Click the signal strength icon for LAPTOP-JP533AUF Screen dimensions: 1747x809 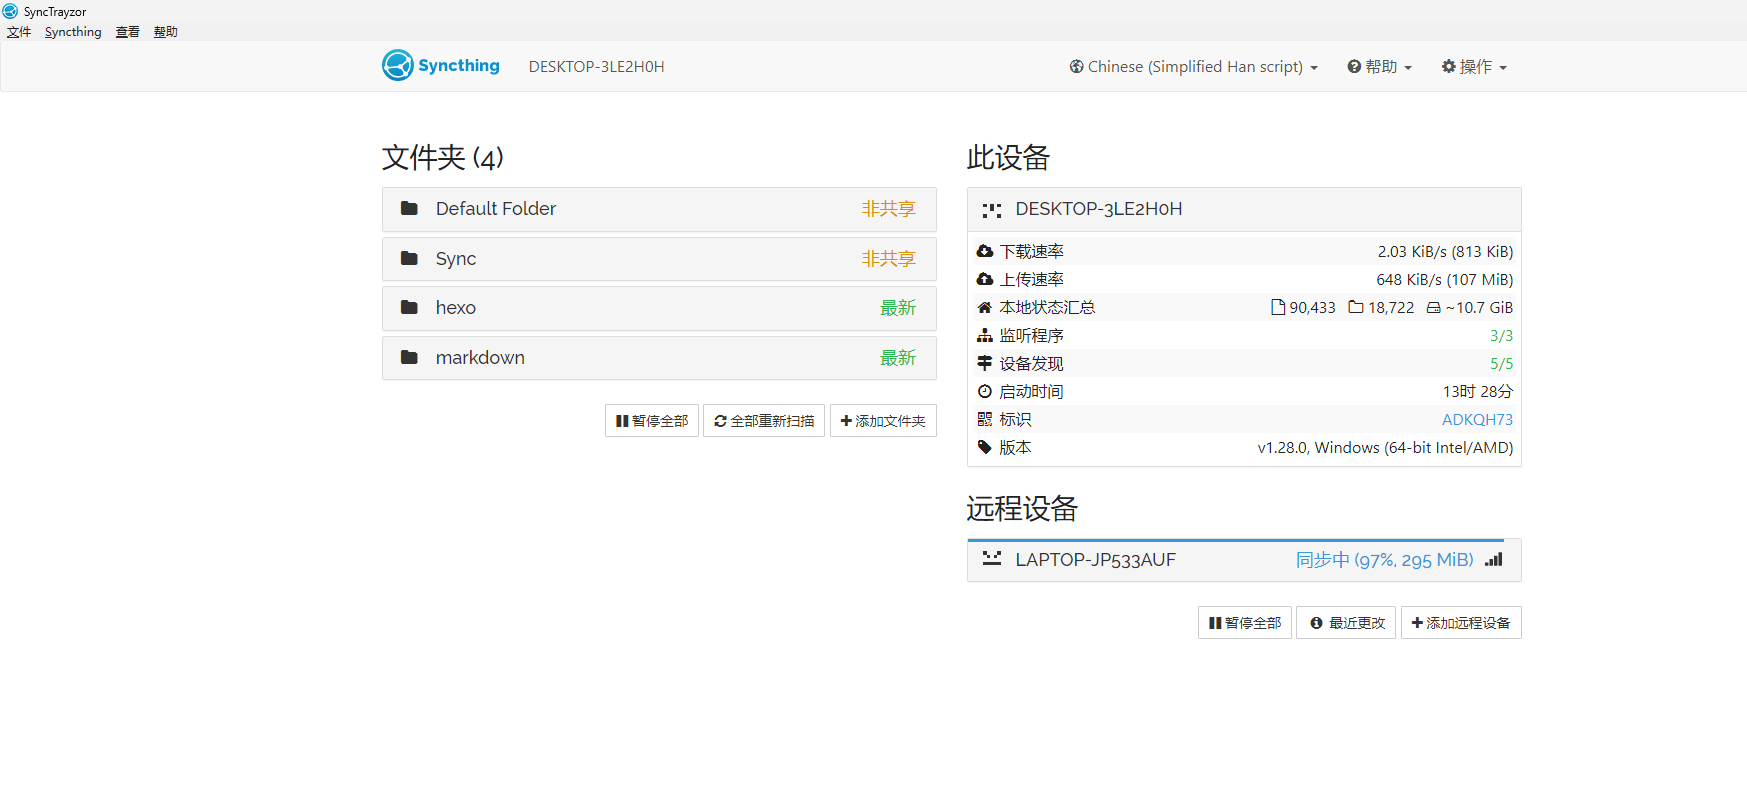tap(1494, 559)
